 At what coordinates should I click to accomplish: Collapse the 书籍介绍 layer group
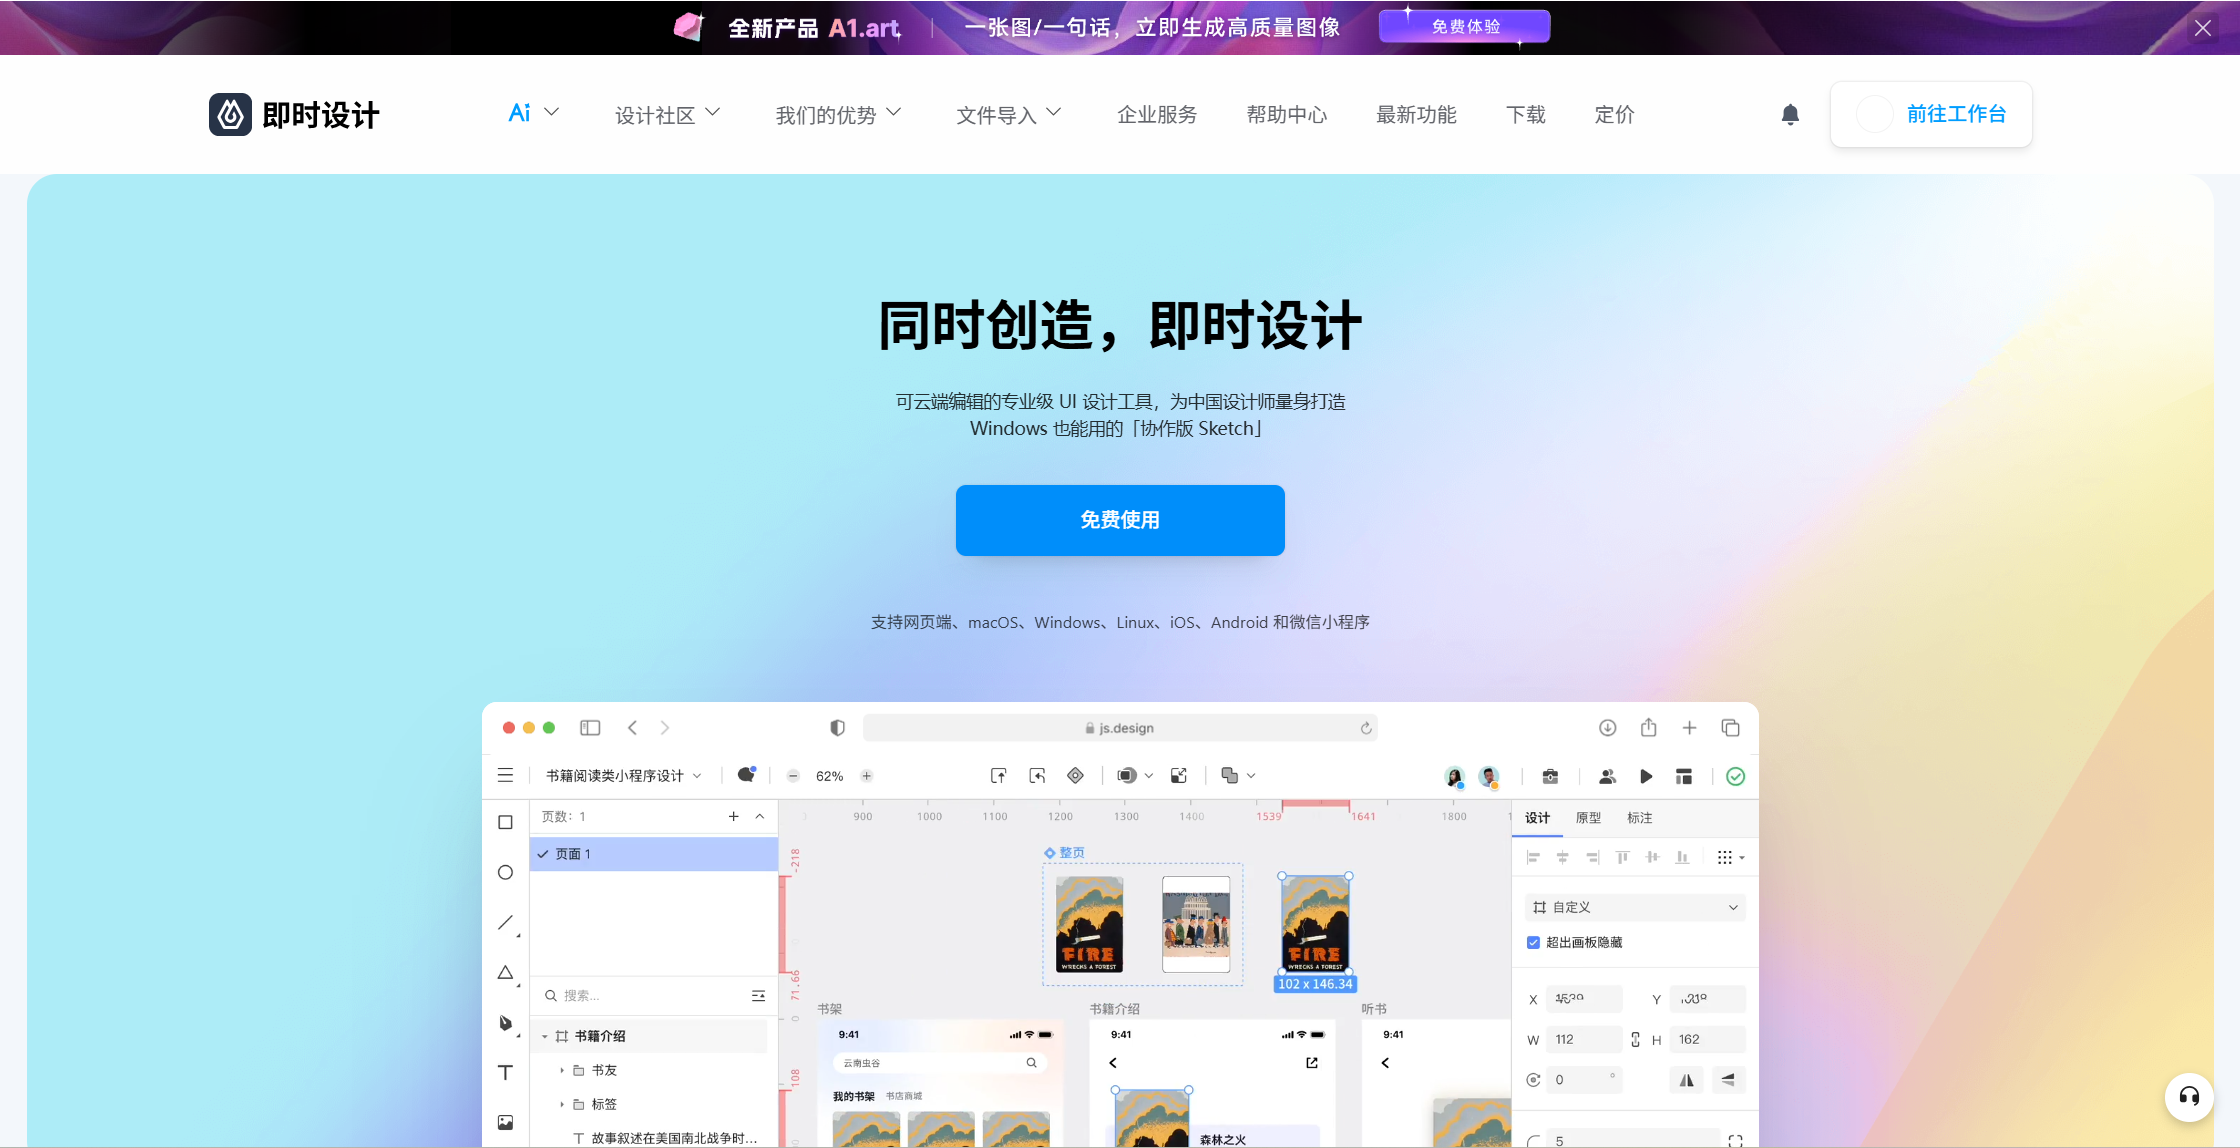click(x=545, y=1037)
